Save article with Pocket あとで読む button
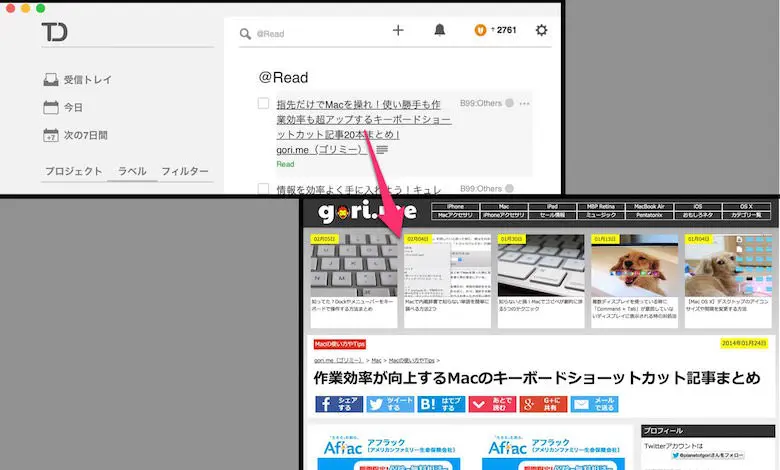780x470 pixels. tap(492, 404)
